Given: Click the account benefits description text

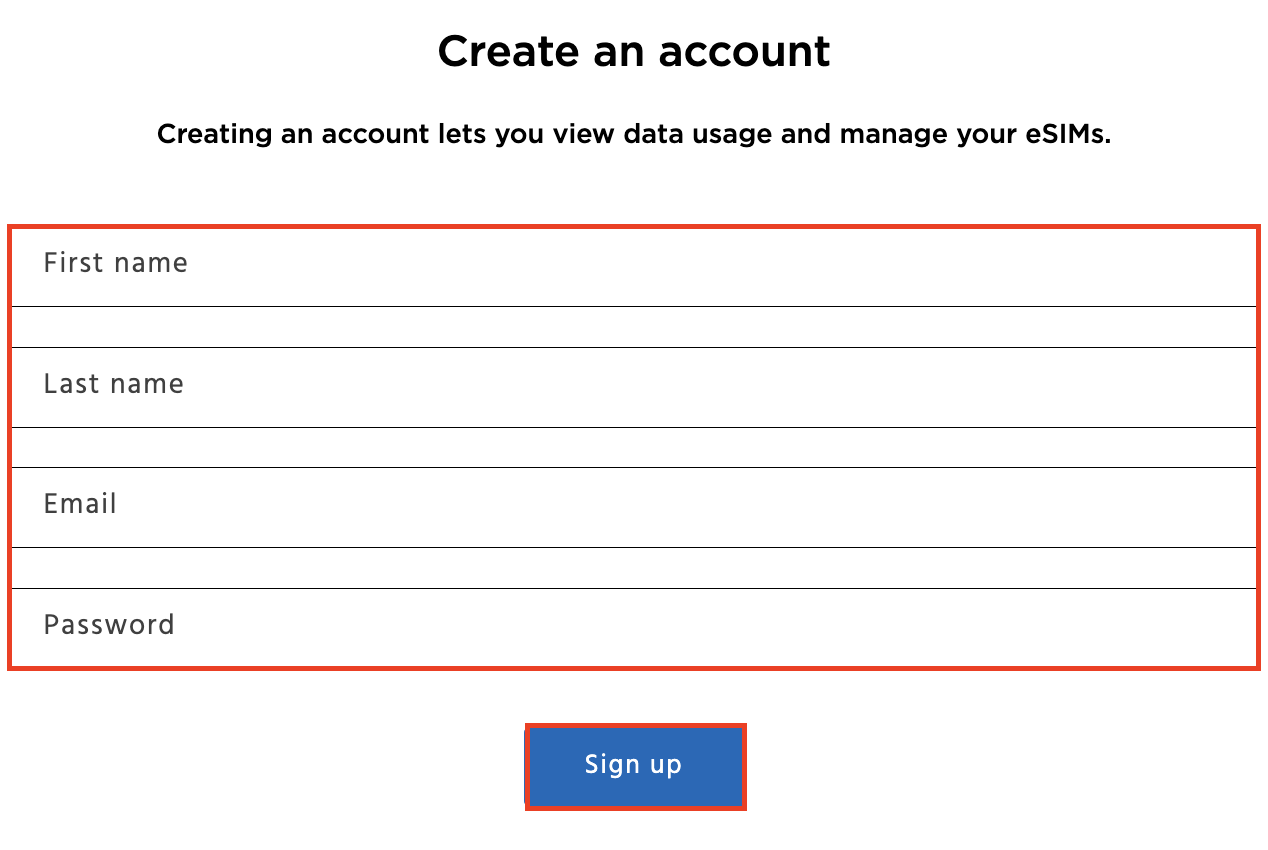Looking at the screenshot, I should (634, 133).
